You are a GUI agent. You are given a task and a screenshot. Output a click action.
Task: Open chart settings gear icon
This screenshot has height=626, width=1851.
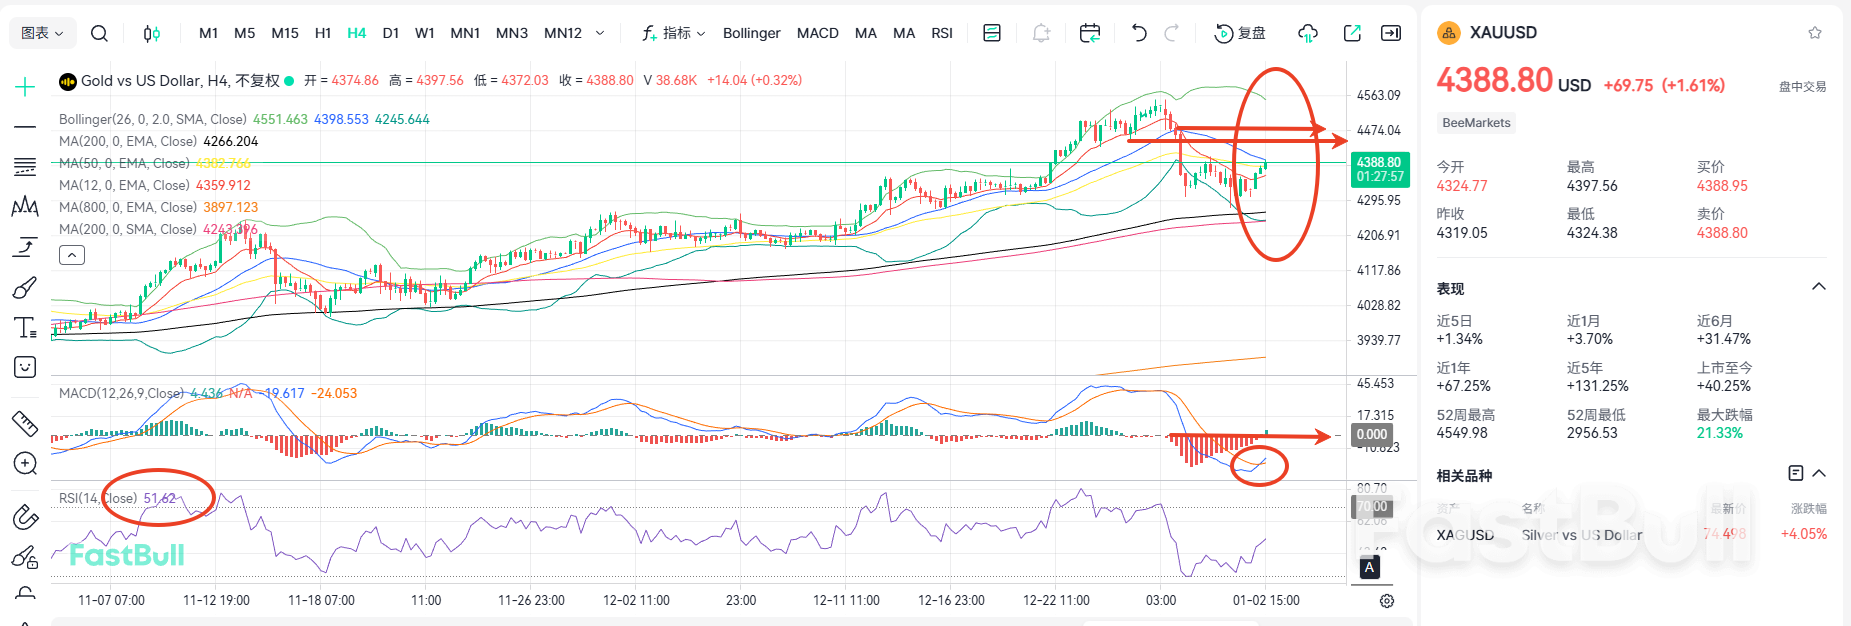(1387, 601)
